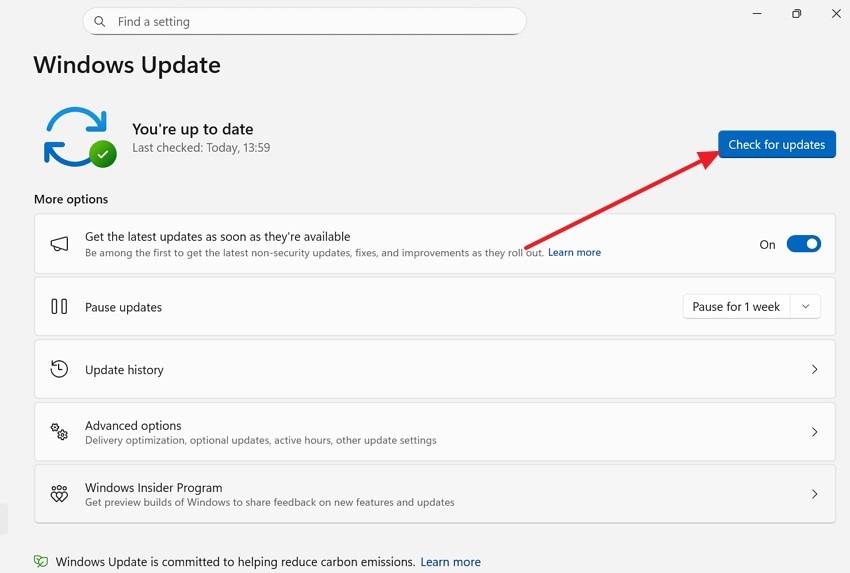850x573 pixels.
Task: Click the You're up to date status text
Action: pos(192,129)
